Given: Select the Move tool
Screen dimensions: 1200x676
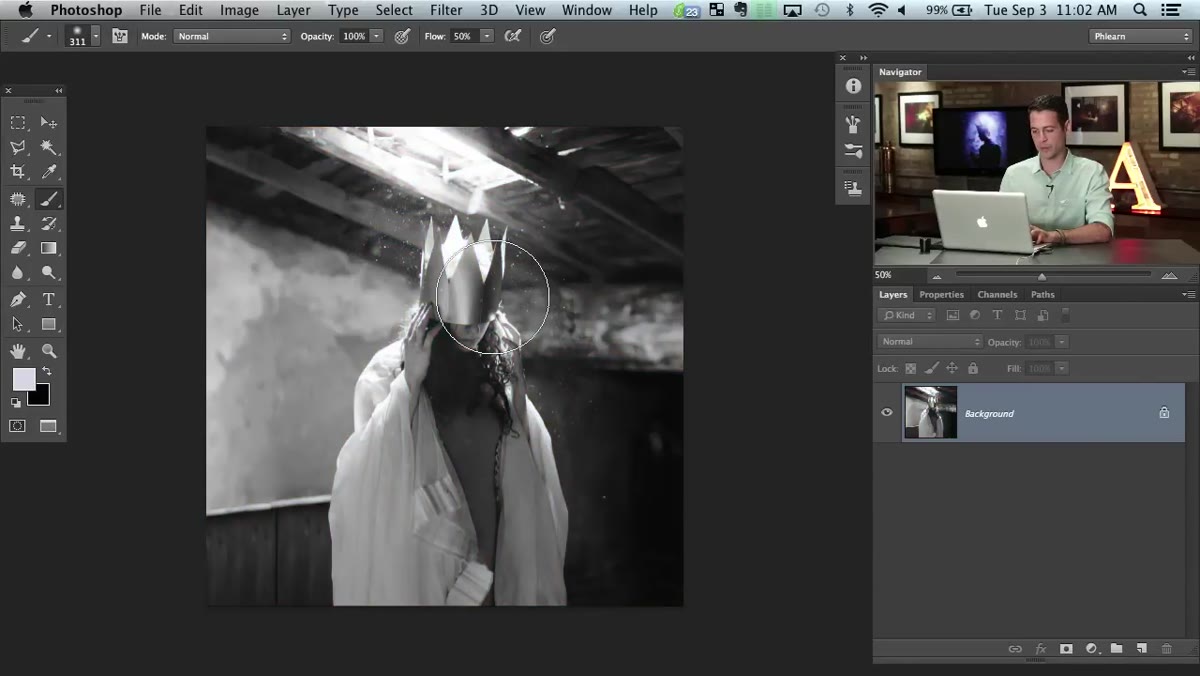Looking at the screenshot, I should point(48,122).
